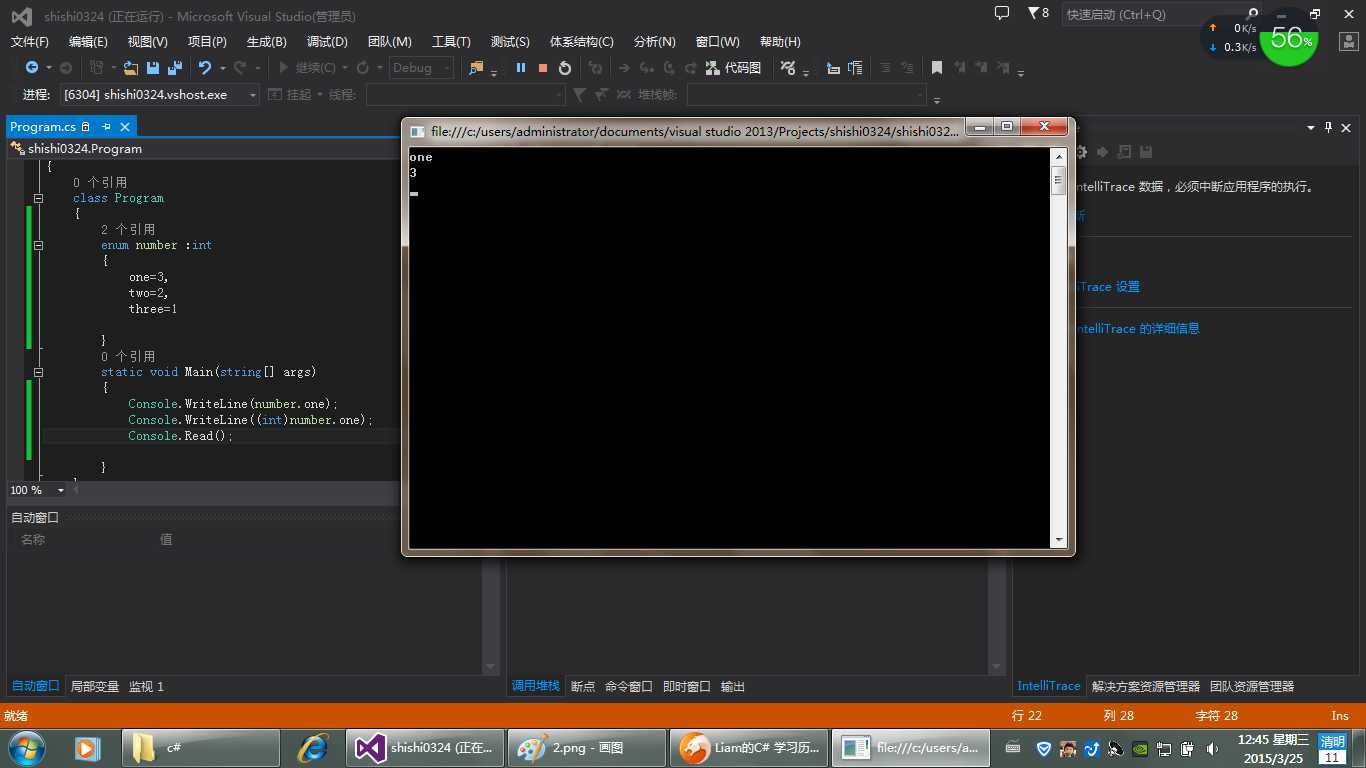Pin the Program.cs tab

point(106,127)
